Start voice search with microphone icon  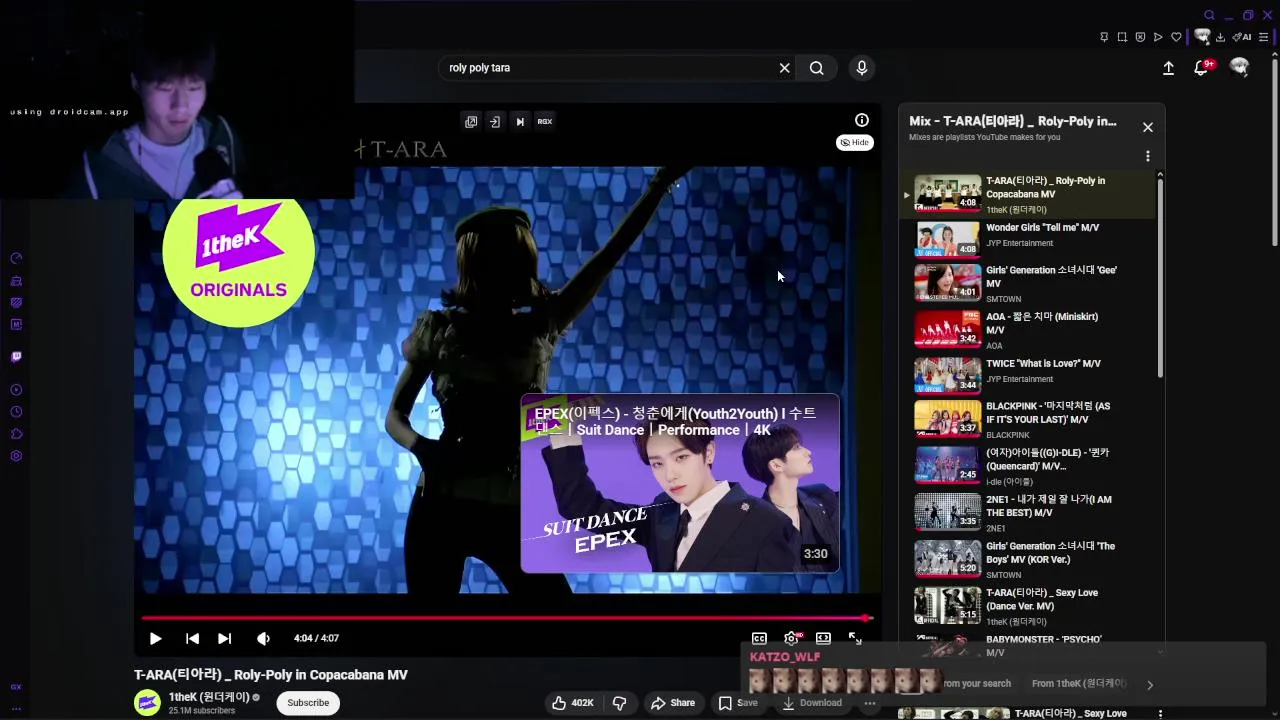[x=862, y=68]
